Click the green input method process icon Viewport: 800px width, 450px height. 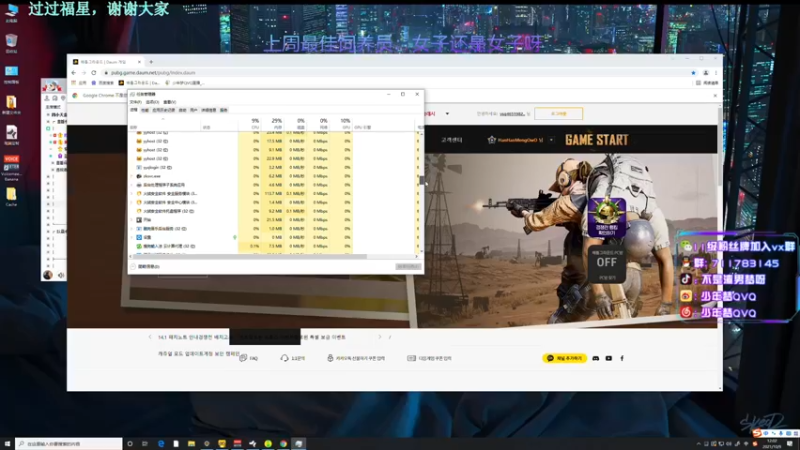[x=139, y=246]
